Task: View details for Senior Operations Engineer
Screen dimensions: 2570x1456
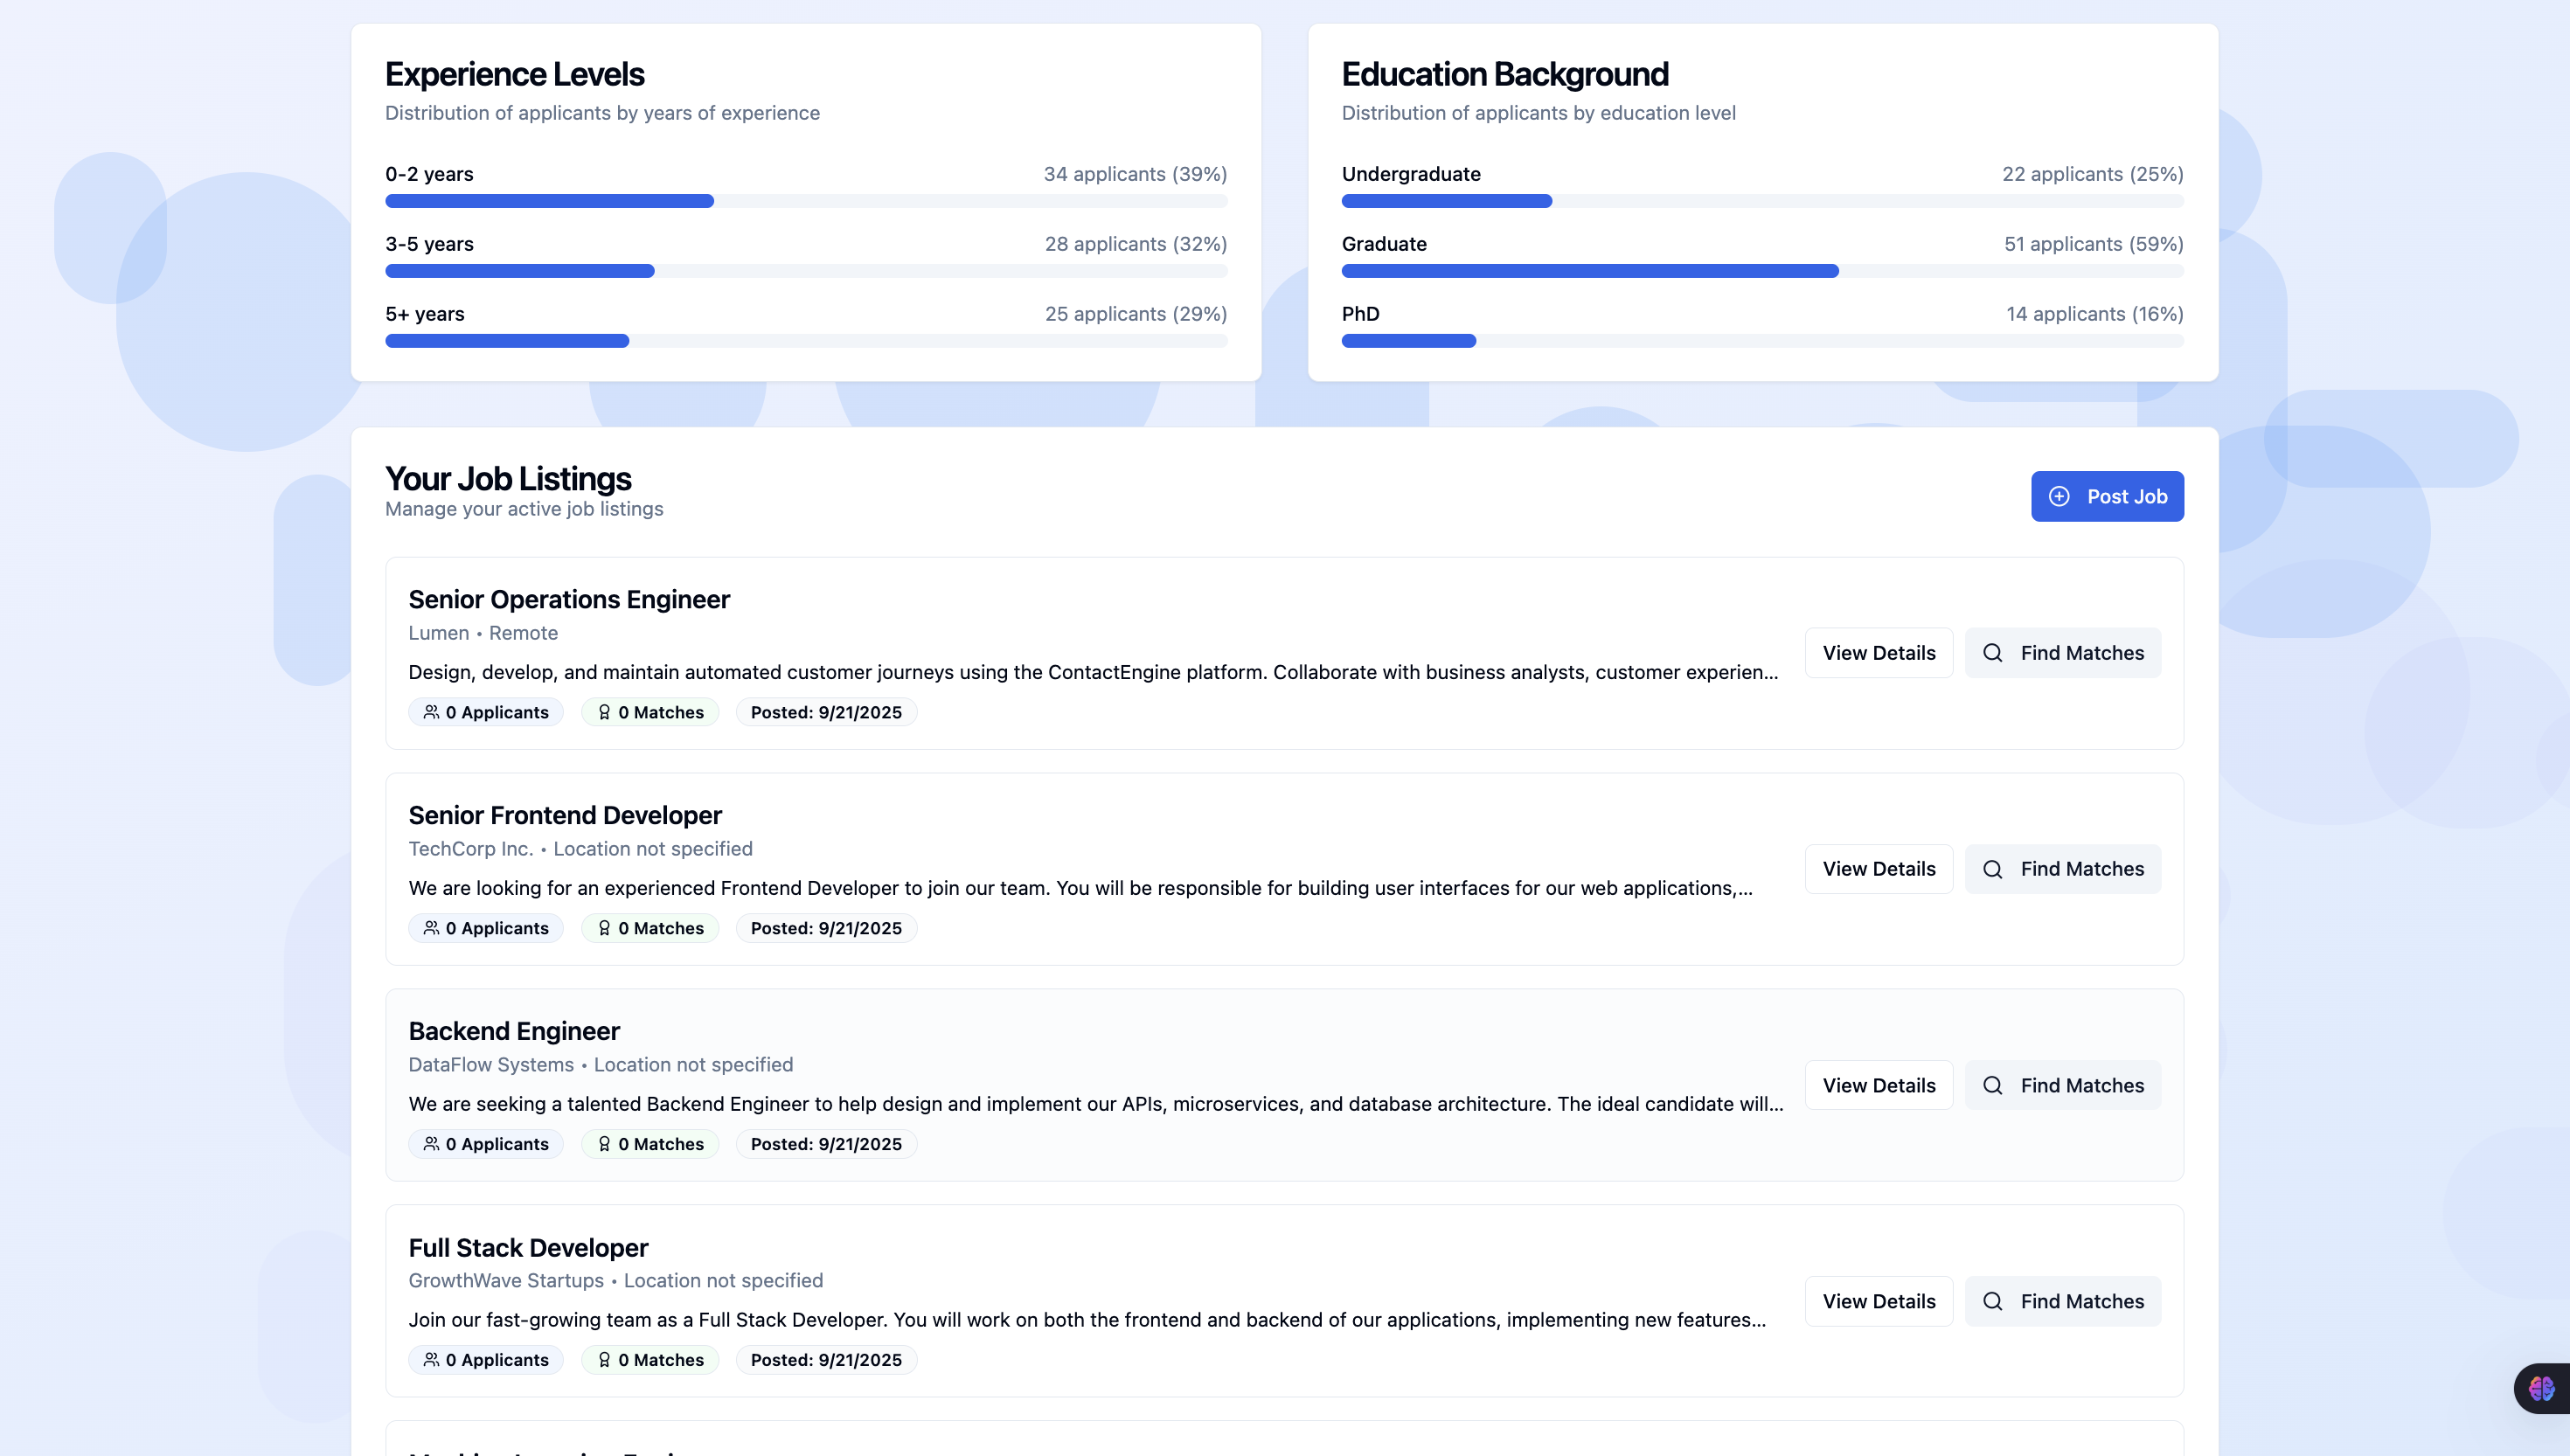Action: pos(1878,653)
